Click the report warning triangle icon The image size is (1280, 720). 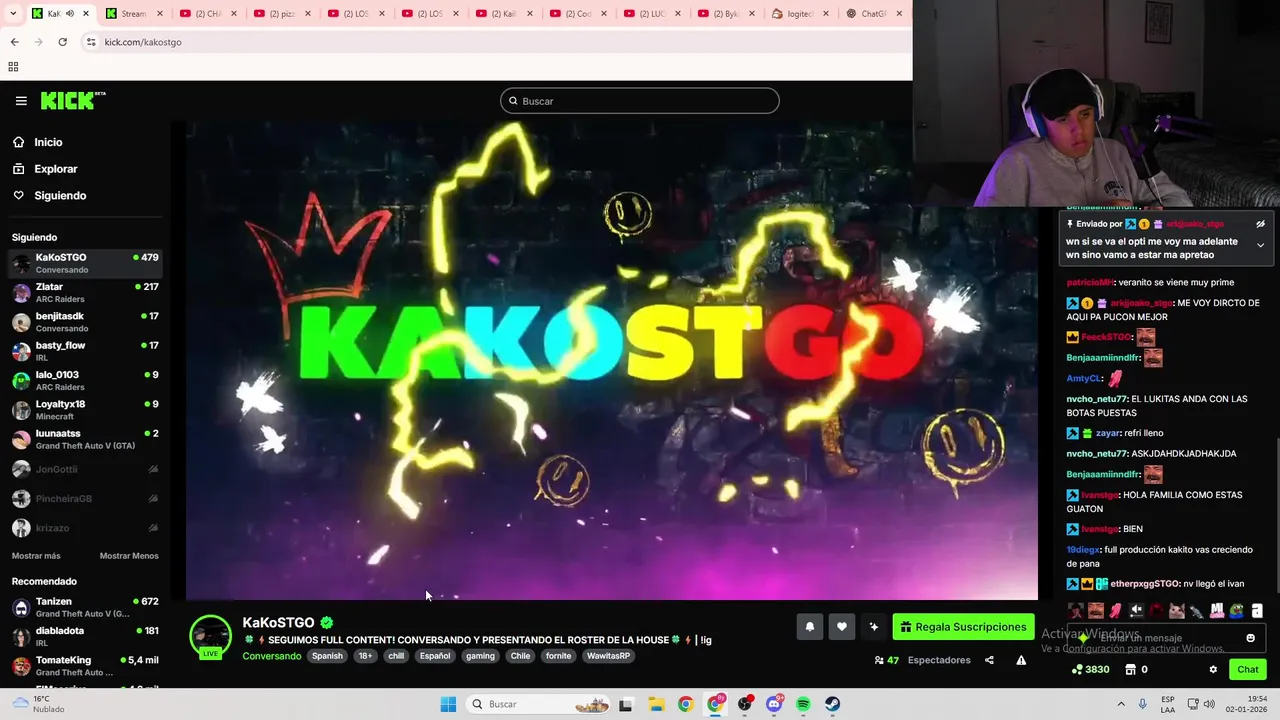click(1021, 660)
